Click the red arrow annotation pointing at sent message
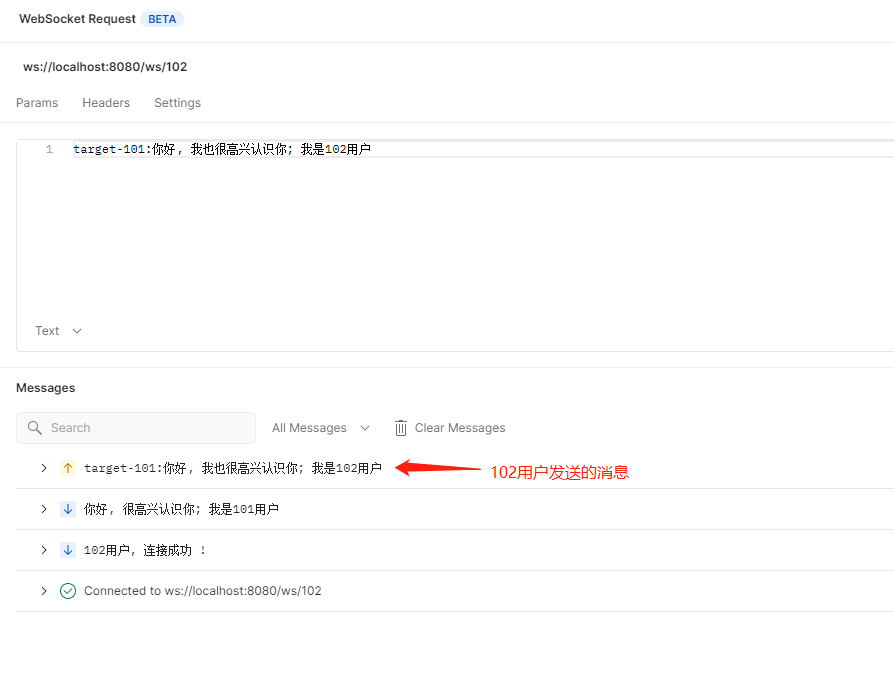 pos(440,465)
